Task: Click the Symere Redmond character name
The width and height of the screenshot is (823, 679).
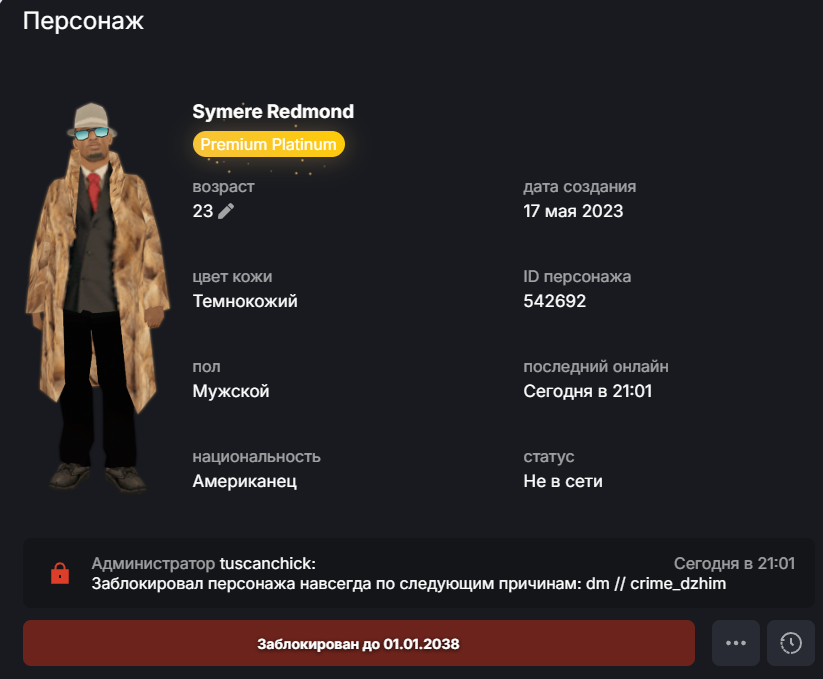Action: (x=273, y=111)
